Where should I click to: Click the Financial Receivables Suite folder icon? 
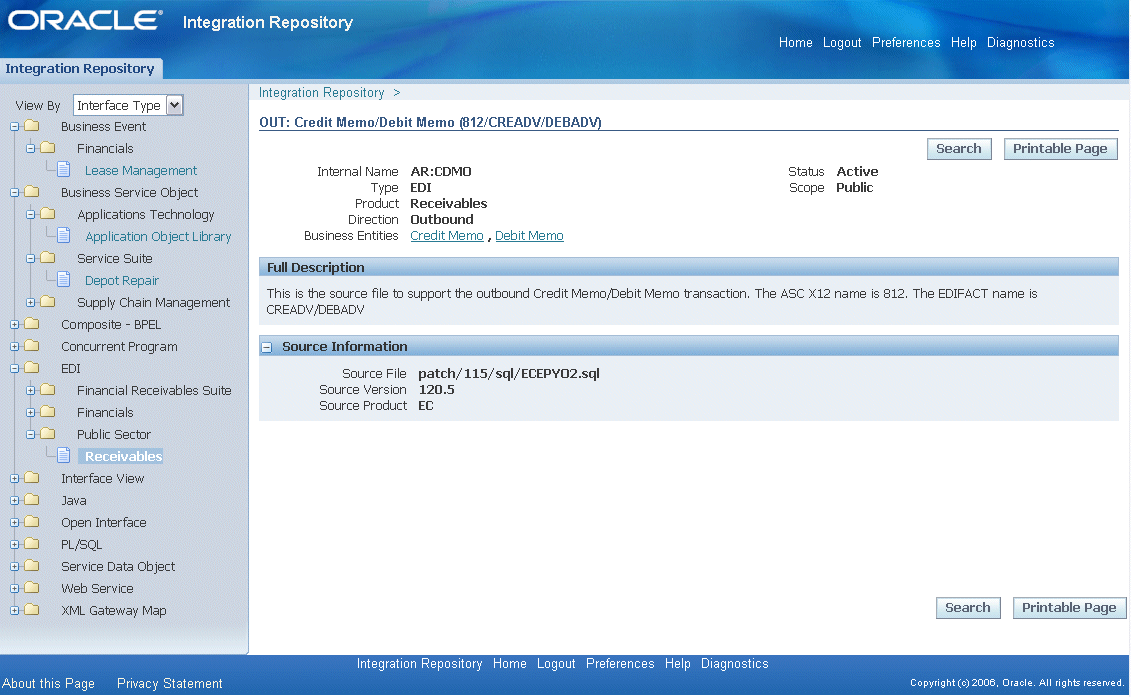[48, 390]
